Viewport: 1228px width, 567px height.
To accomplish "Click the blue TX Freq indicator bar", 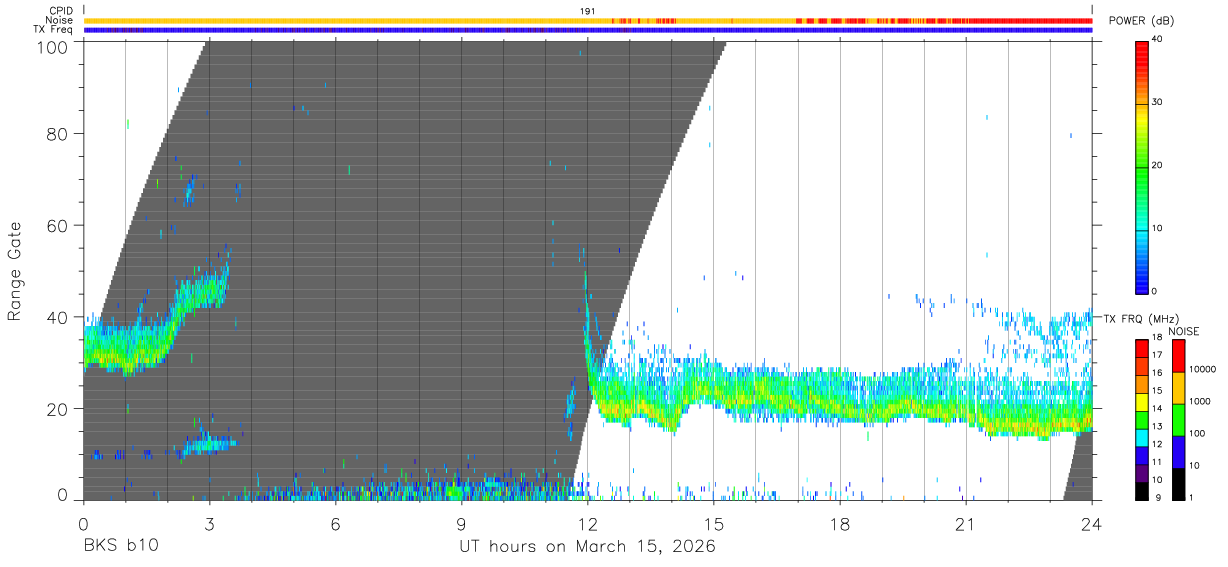I will click(588, 30).
